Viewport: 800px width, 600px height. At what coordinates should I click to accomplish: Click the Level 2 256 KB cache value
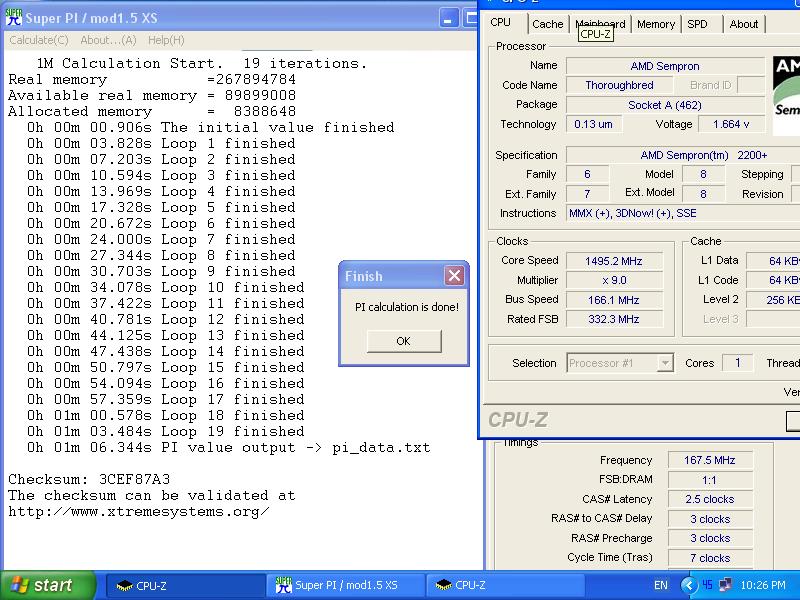(773, 300)
